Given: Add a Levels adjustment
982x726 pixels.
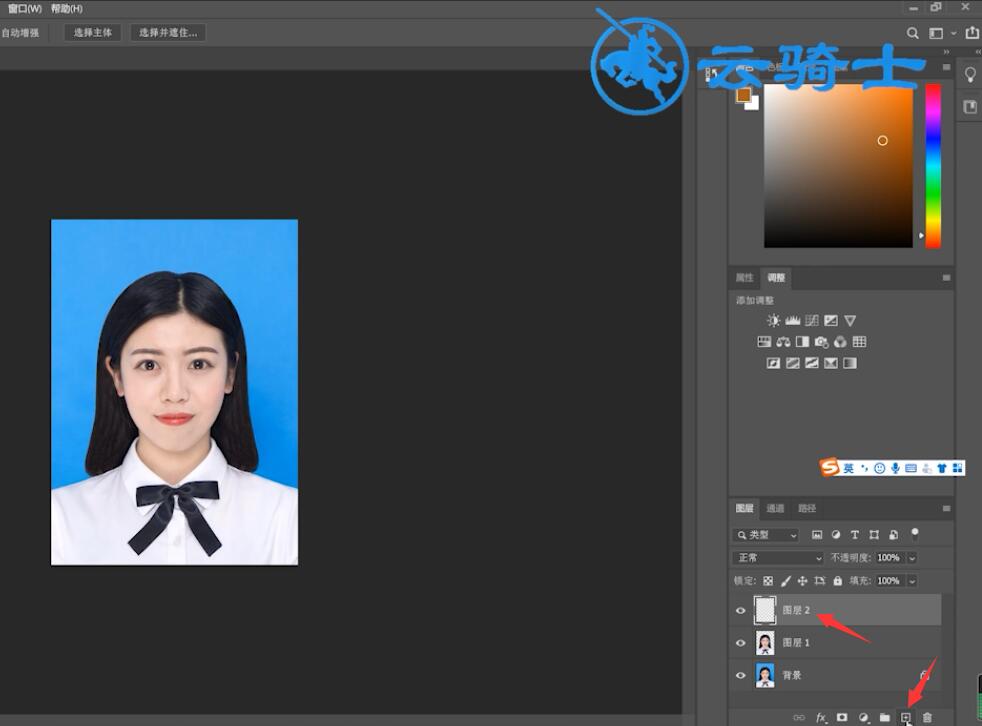Looking at the screenshot, I should point(793,321).
